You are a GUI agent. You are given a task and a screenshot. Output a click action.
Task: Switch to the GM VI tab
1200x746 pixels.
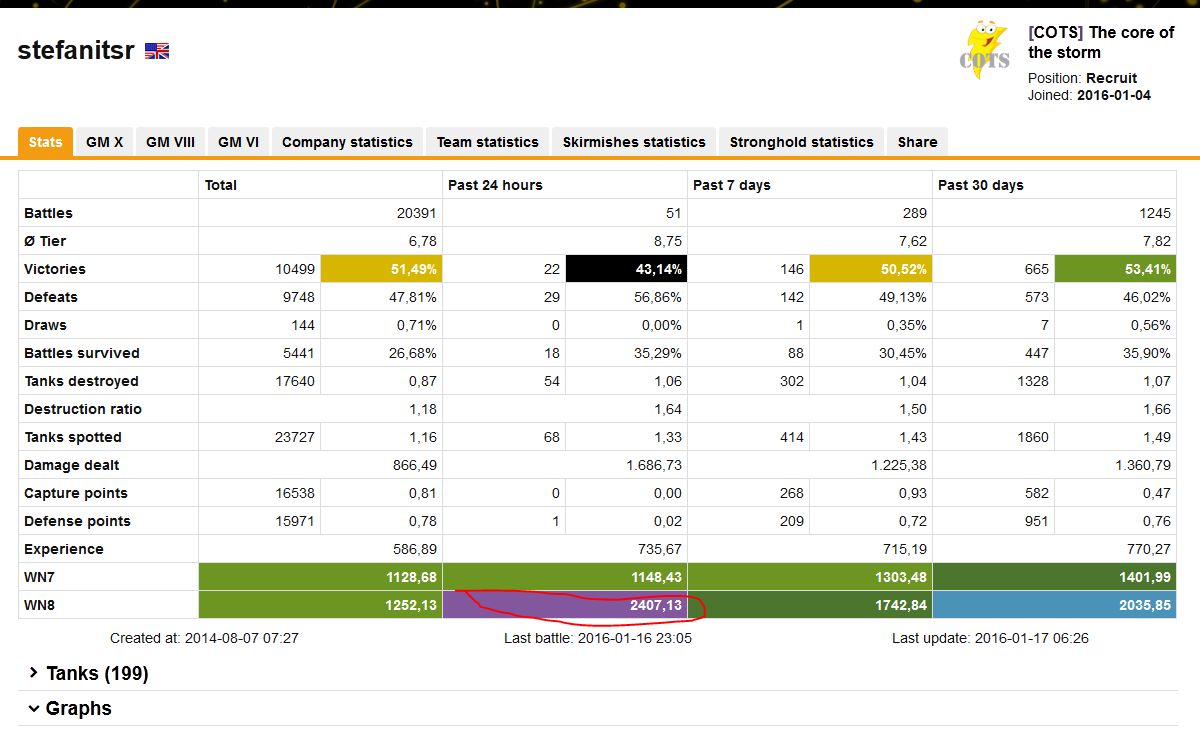point(238,142)
